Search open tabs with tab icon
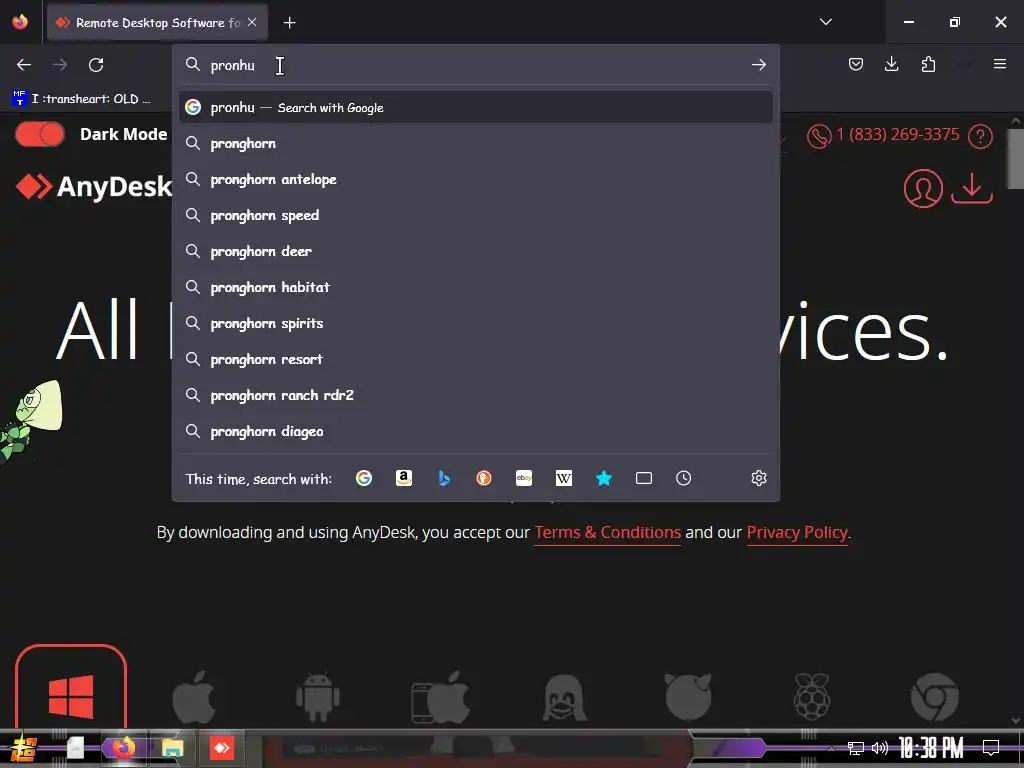The height and width of the screenshot is (768, 1024). click(x=644, y=478)
